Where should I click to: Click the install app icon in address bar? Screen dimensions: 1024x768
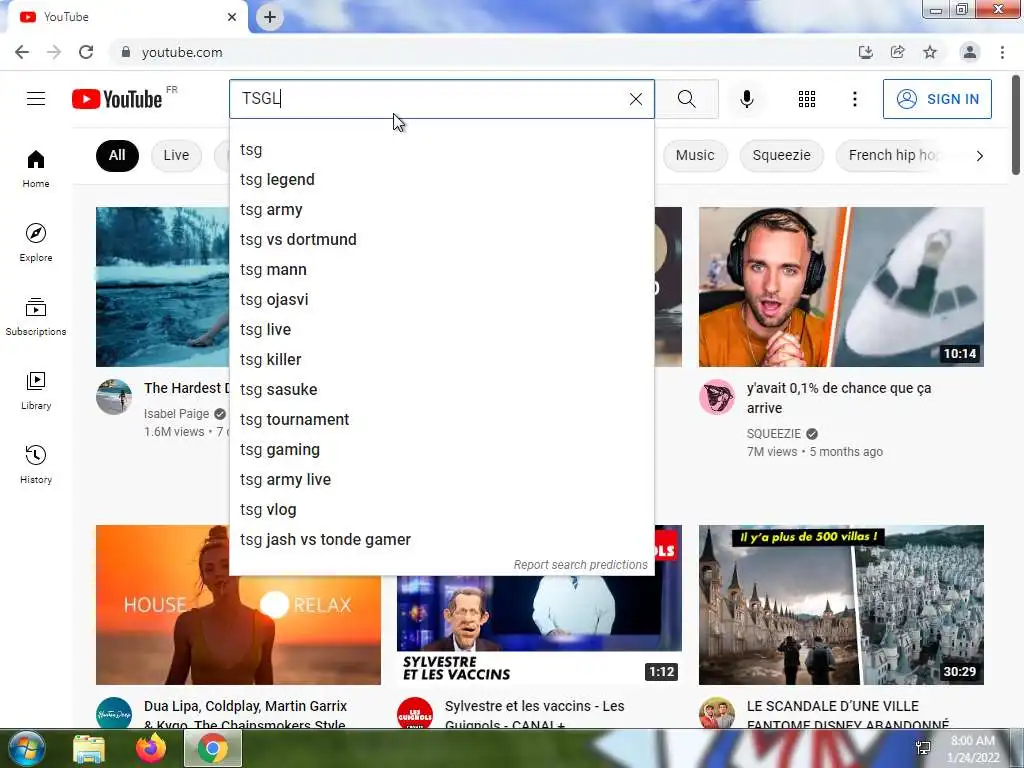coord(865,52)
